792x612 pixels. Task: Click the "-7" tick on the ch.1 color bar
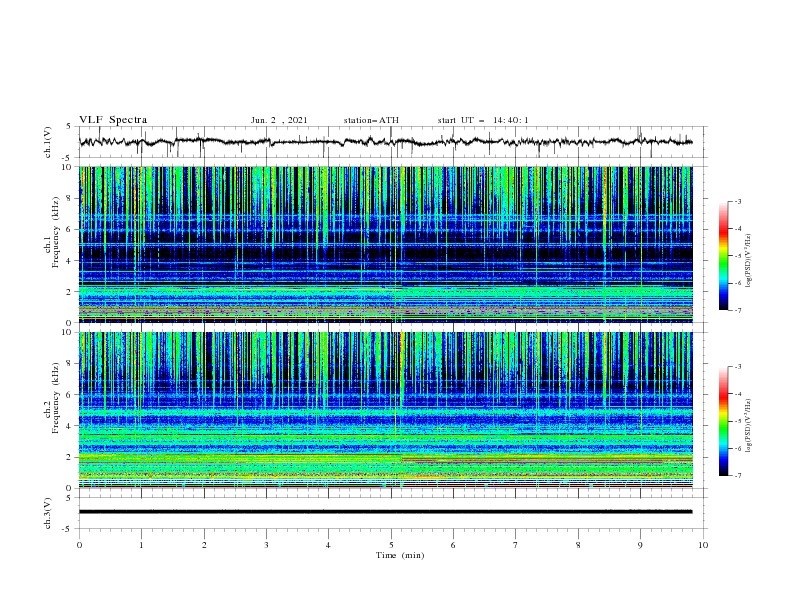click(737, 310)
